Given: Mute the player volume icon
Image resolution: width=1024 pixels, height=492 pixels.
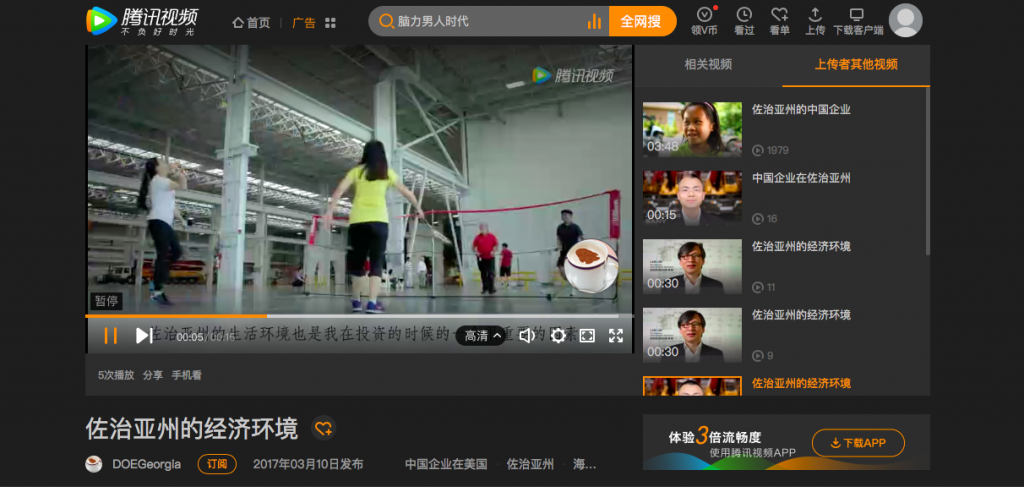Looking at the screenshot, I should [527, 336].
